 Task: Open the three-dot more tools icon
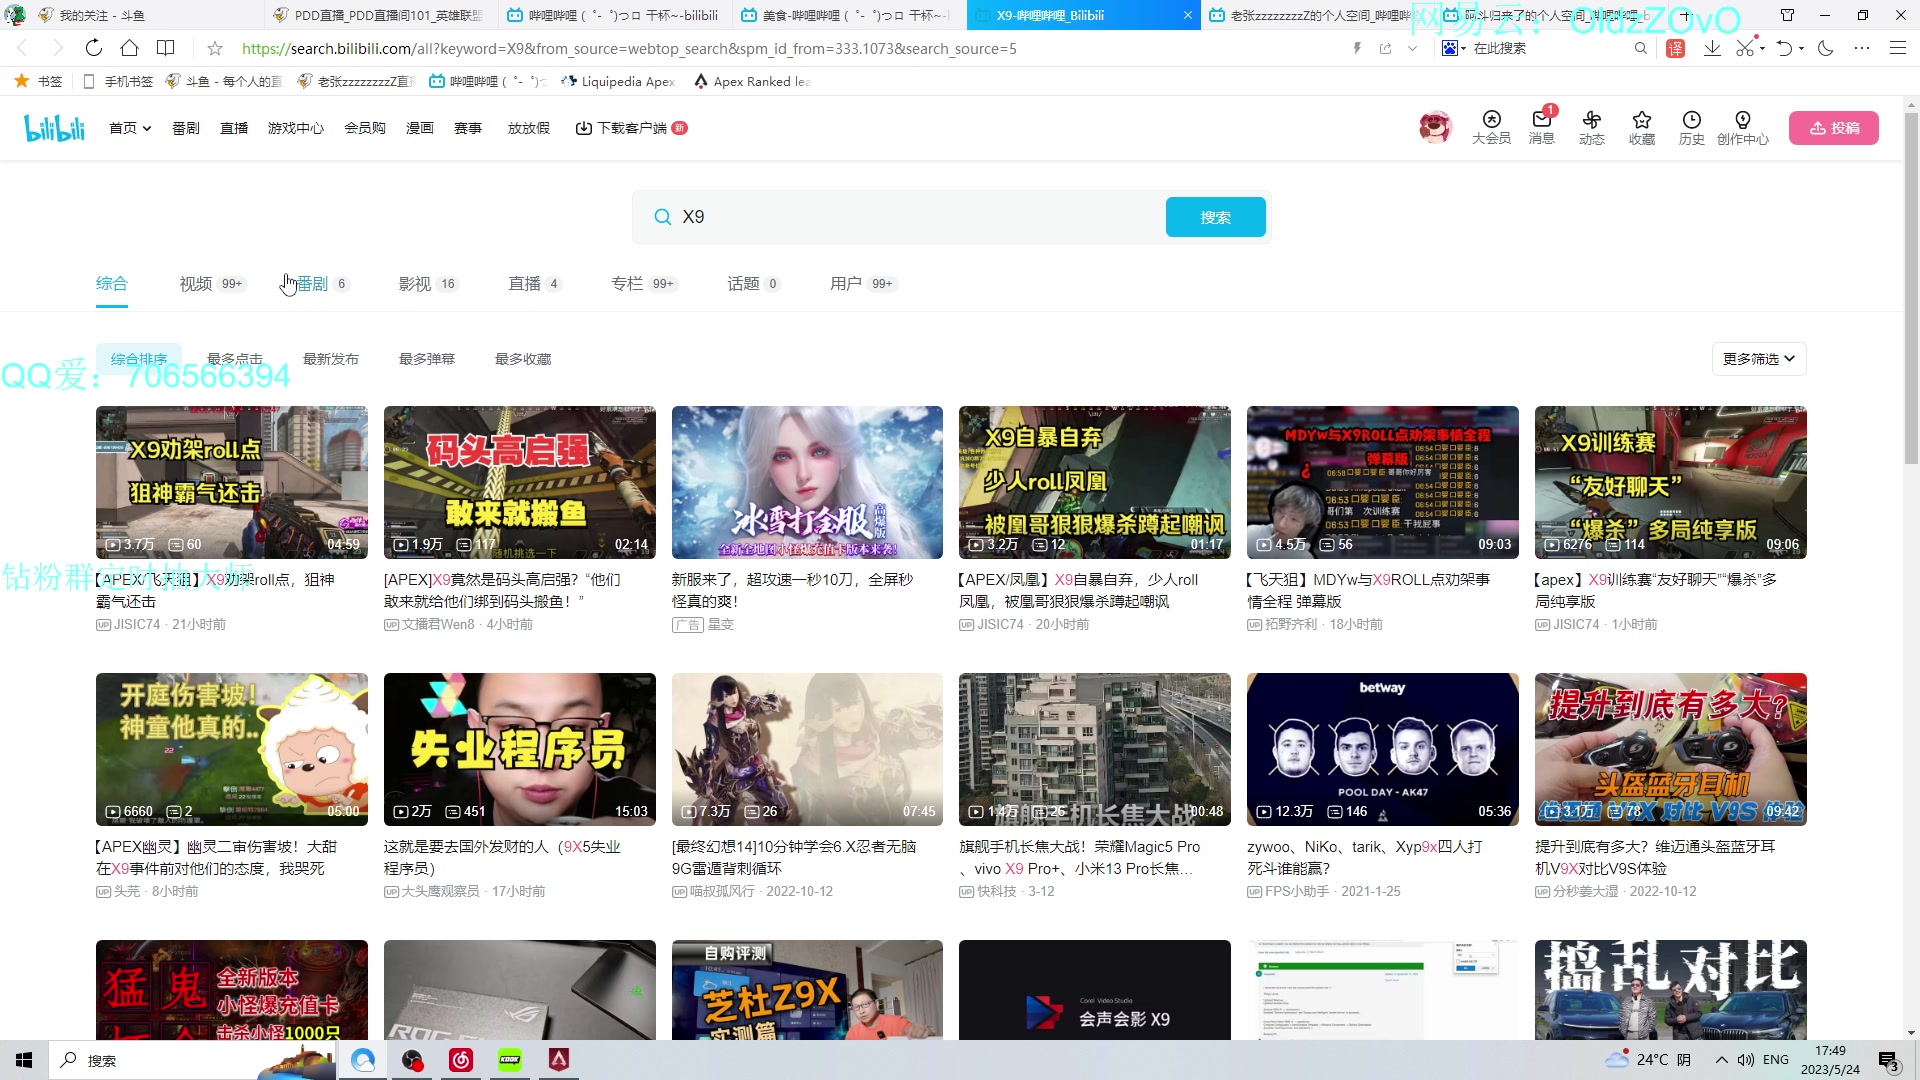[x=1862, y=48]
